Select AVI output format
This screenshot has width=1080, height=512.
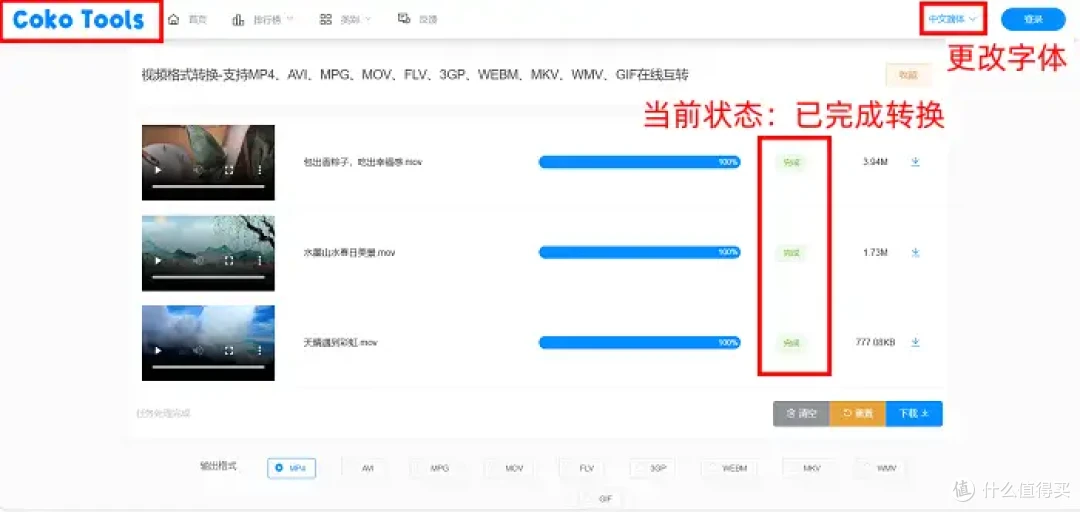[362, 468]
